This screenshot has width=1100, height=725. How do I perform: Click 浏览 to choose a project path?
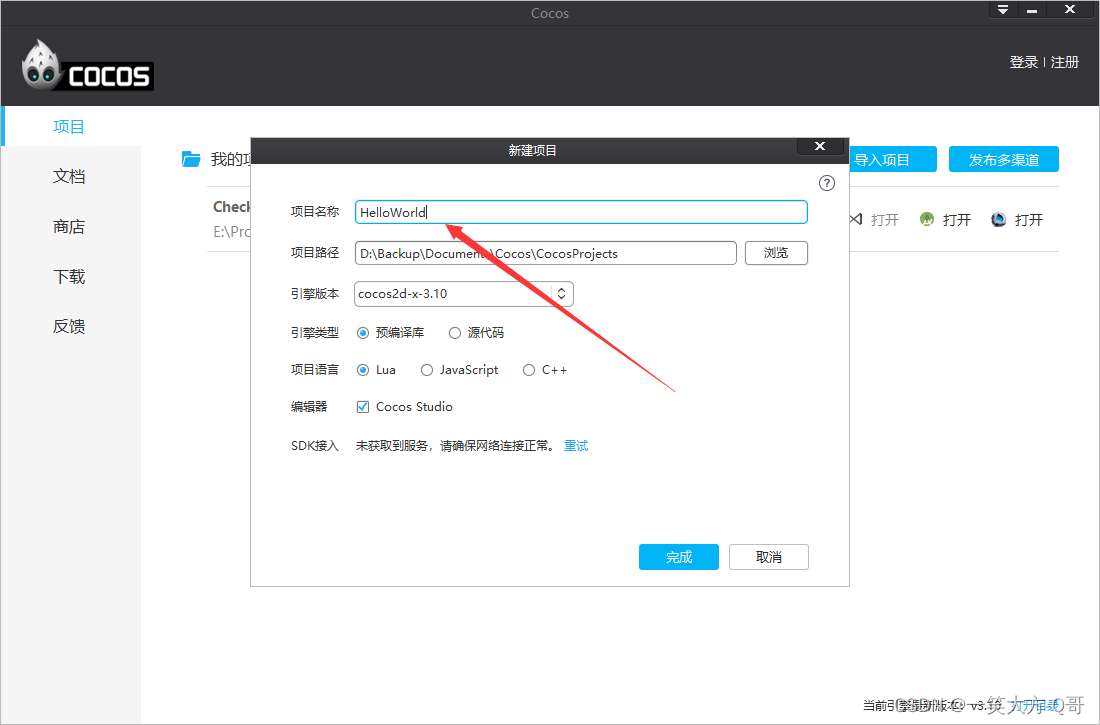pyautogui.click(x=776, y=252)
